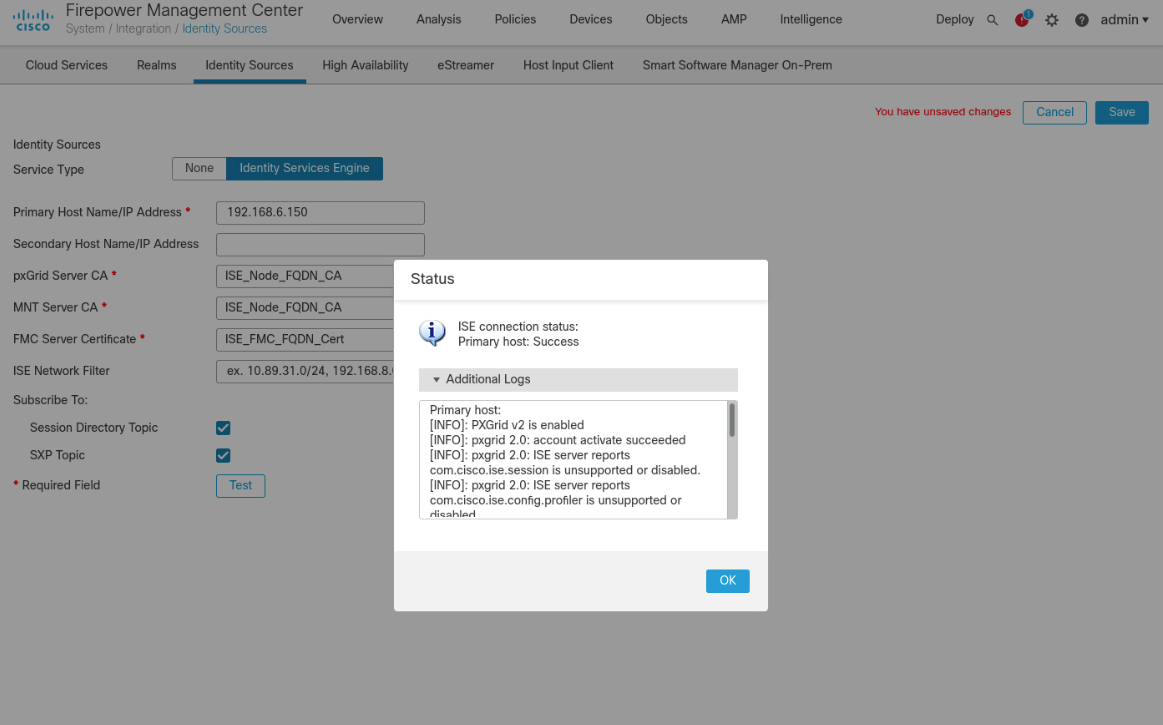Click 'PXGrid v2 is enabled' log line
The width and height of the screenshot is (1163, 725).
(x=507, y=425)
